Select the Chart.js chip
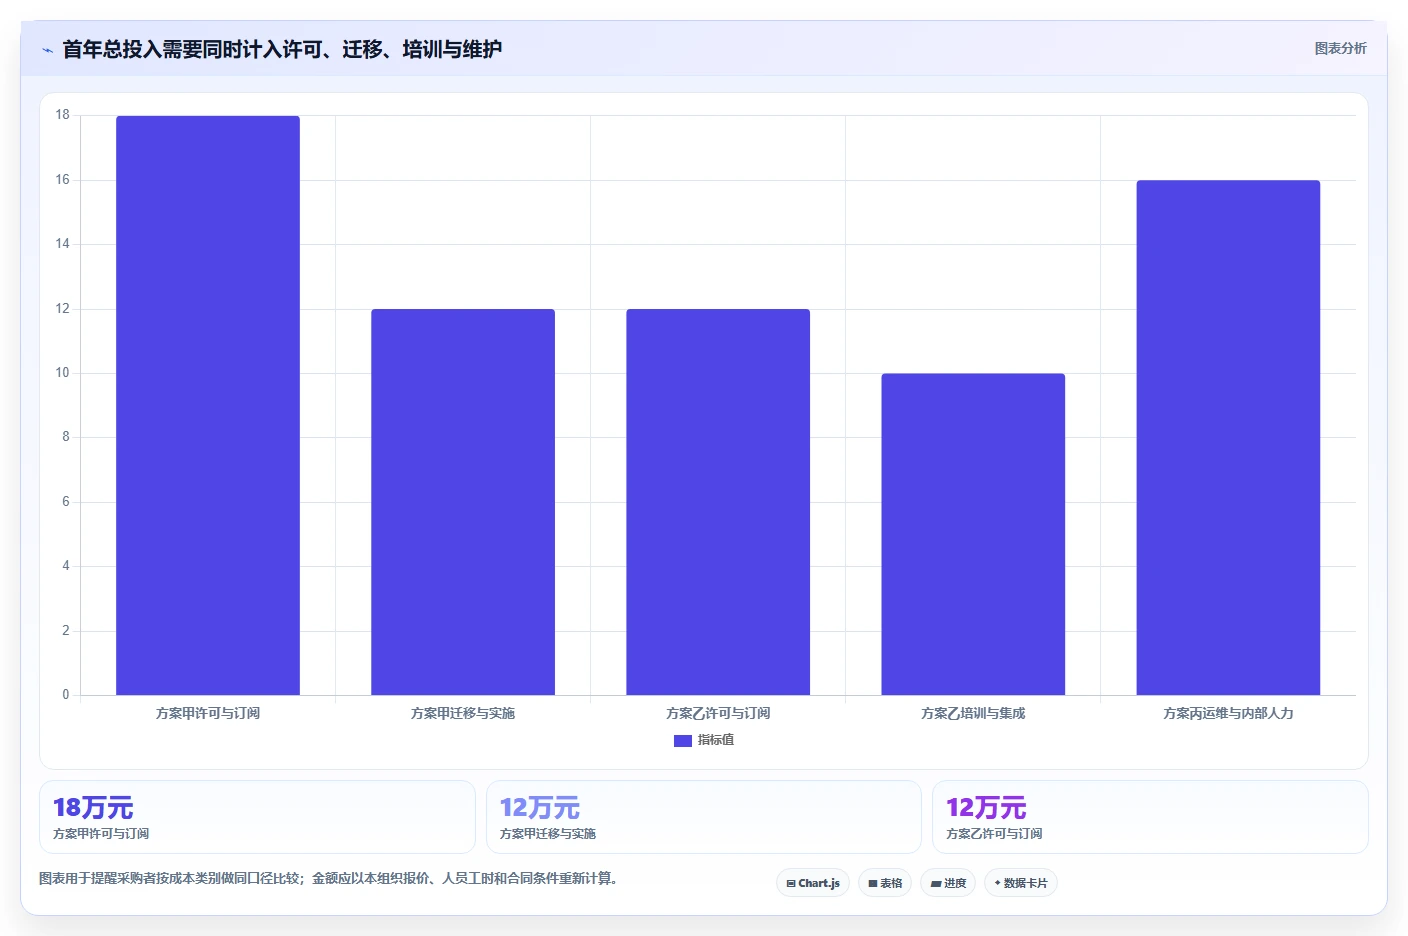 click(813, 883)
